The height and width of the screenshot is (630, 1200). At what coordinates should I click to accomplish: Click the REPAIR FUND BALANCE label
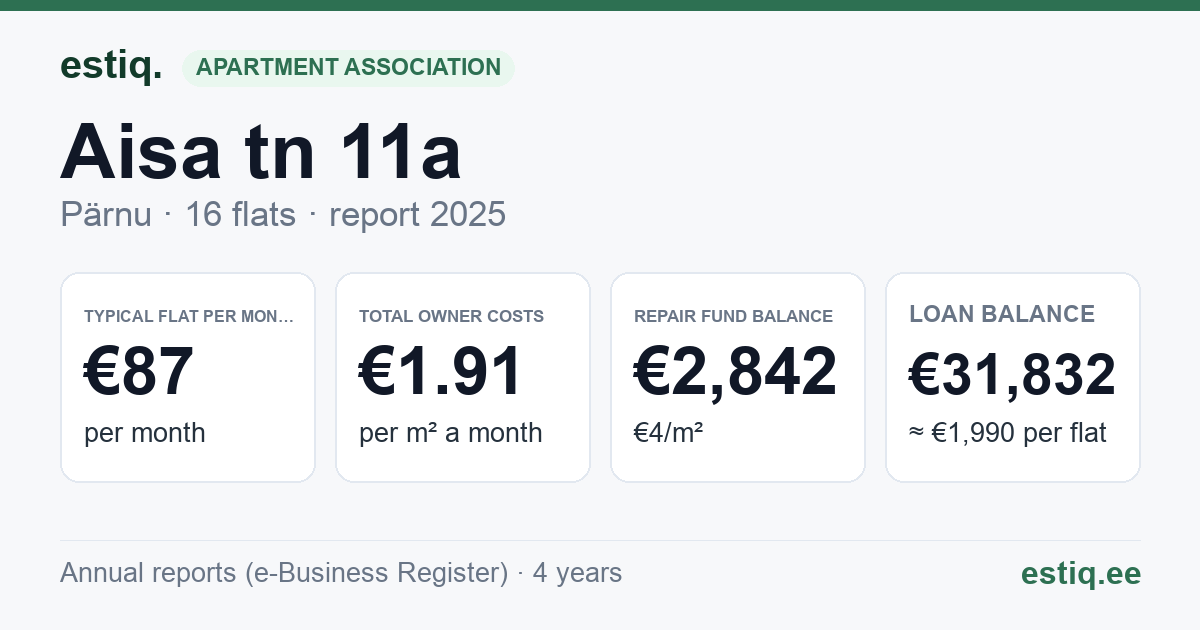click(x=733, y=316)
